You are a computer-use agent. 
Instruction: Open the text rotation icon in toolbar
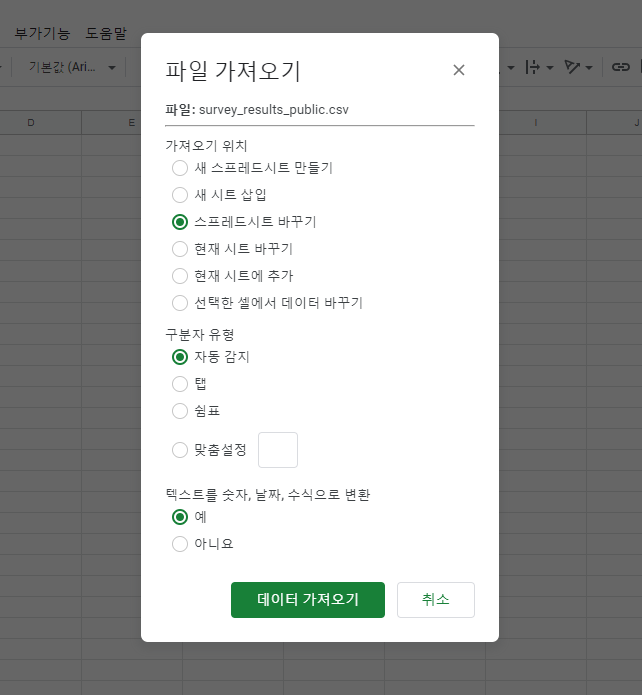(572, 67)
